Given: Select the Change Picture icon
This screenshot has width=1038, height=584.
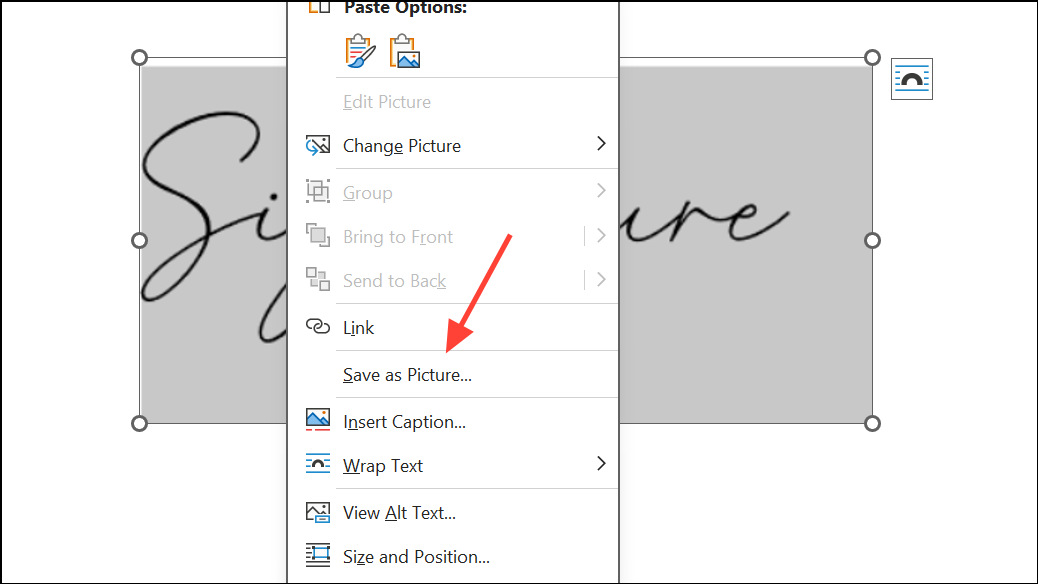Looking at the screenshot, I should click(x=317, y=144).
